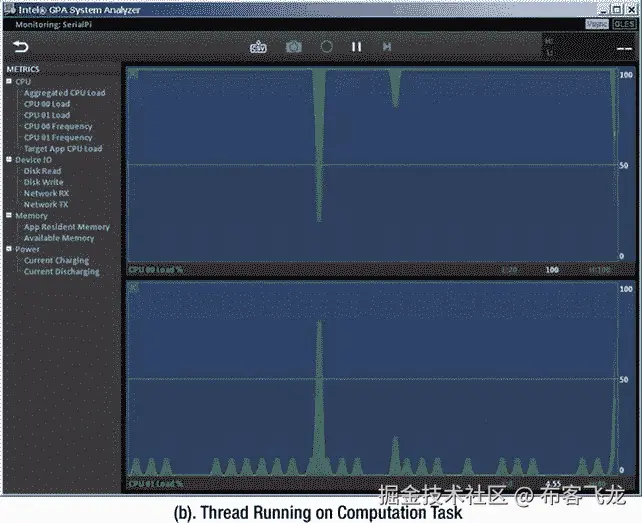Click the value 100 under the CPU 00 chart
The width and height of the screenshot is (642, 523).
pos(552,270)
